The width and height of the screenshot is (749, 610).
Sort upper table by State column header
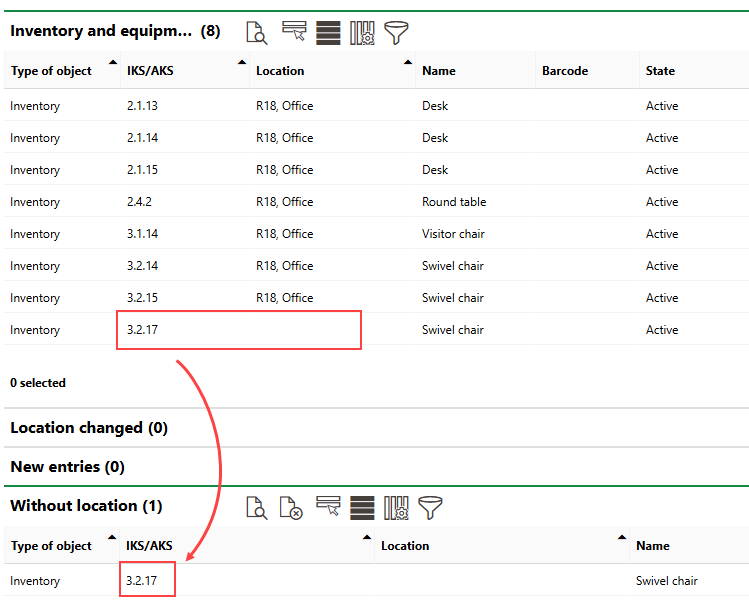[660, 71]
